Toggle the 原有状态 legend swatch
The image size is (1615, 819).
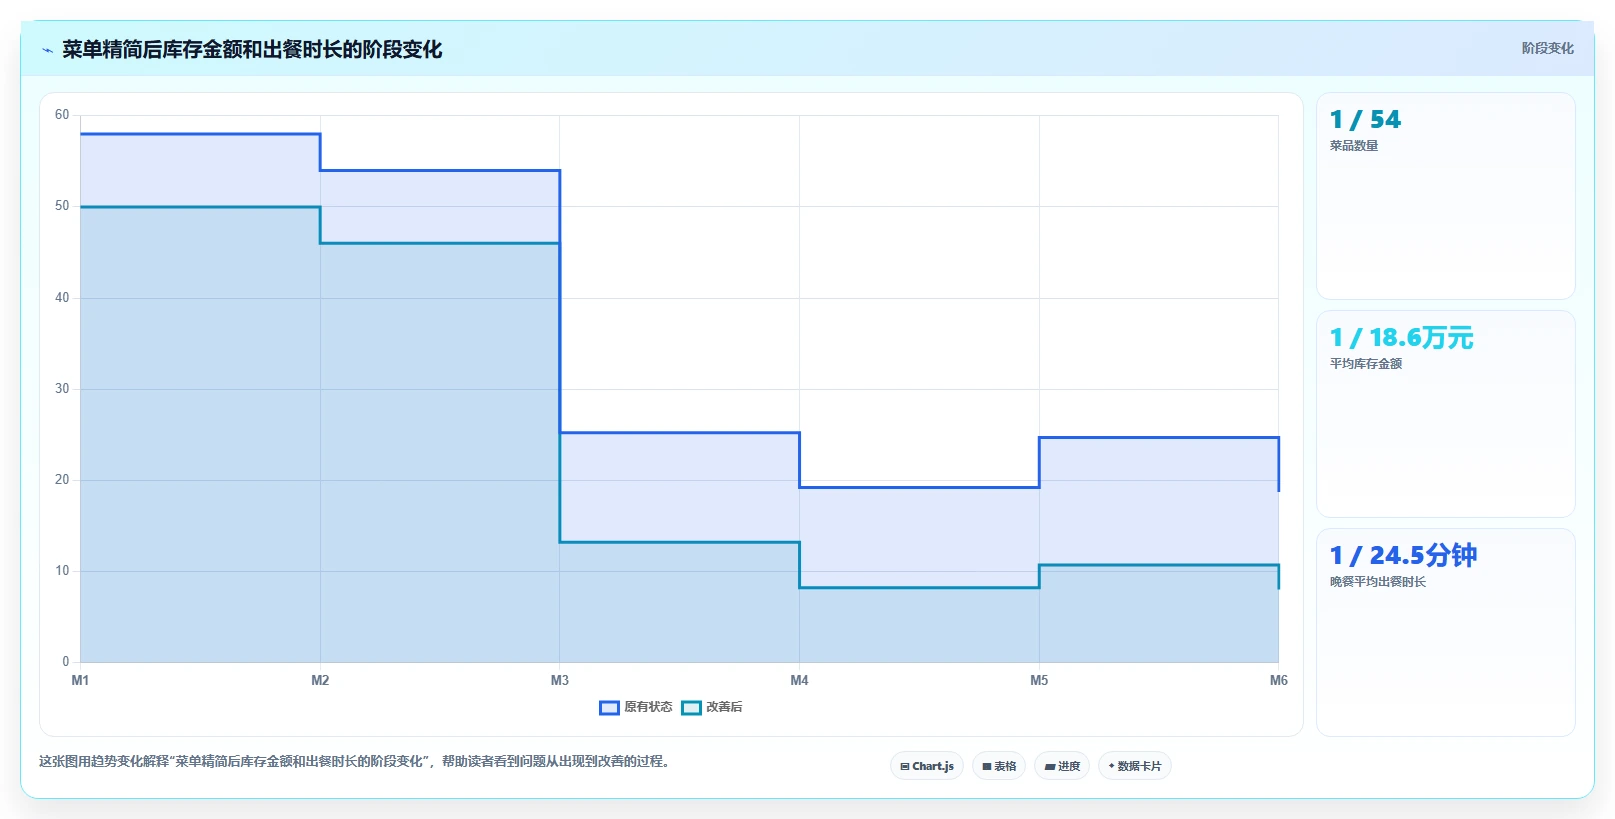pyautogui.click(x=609, y=708)
